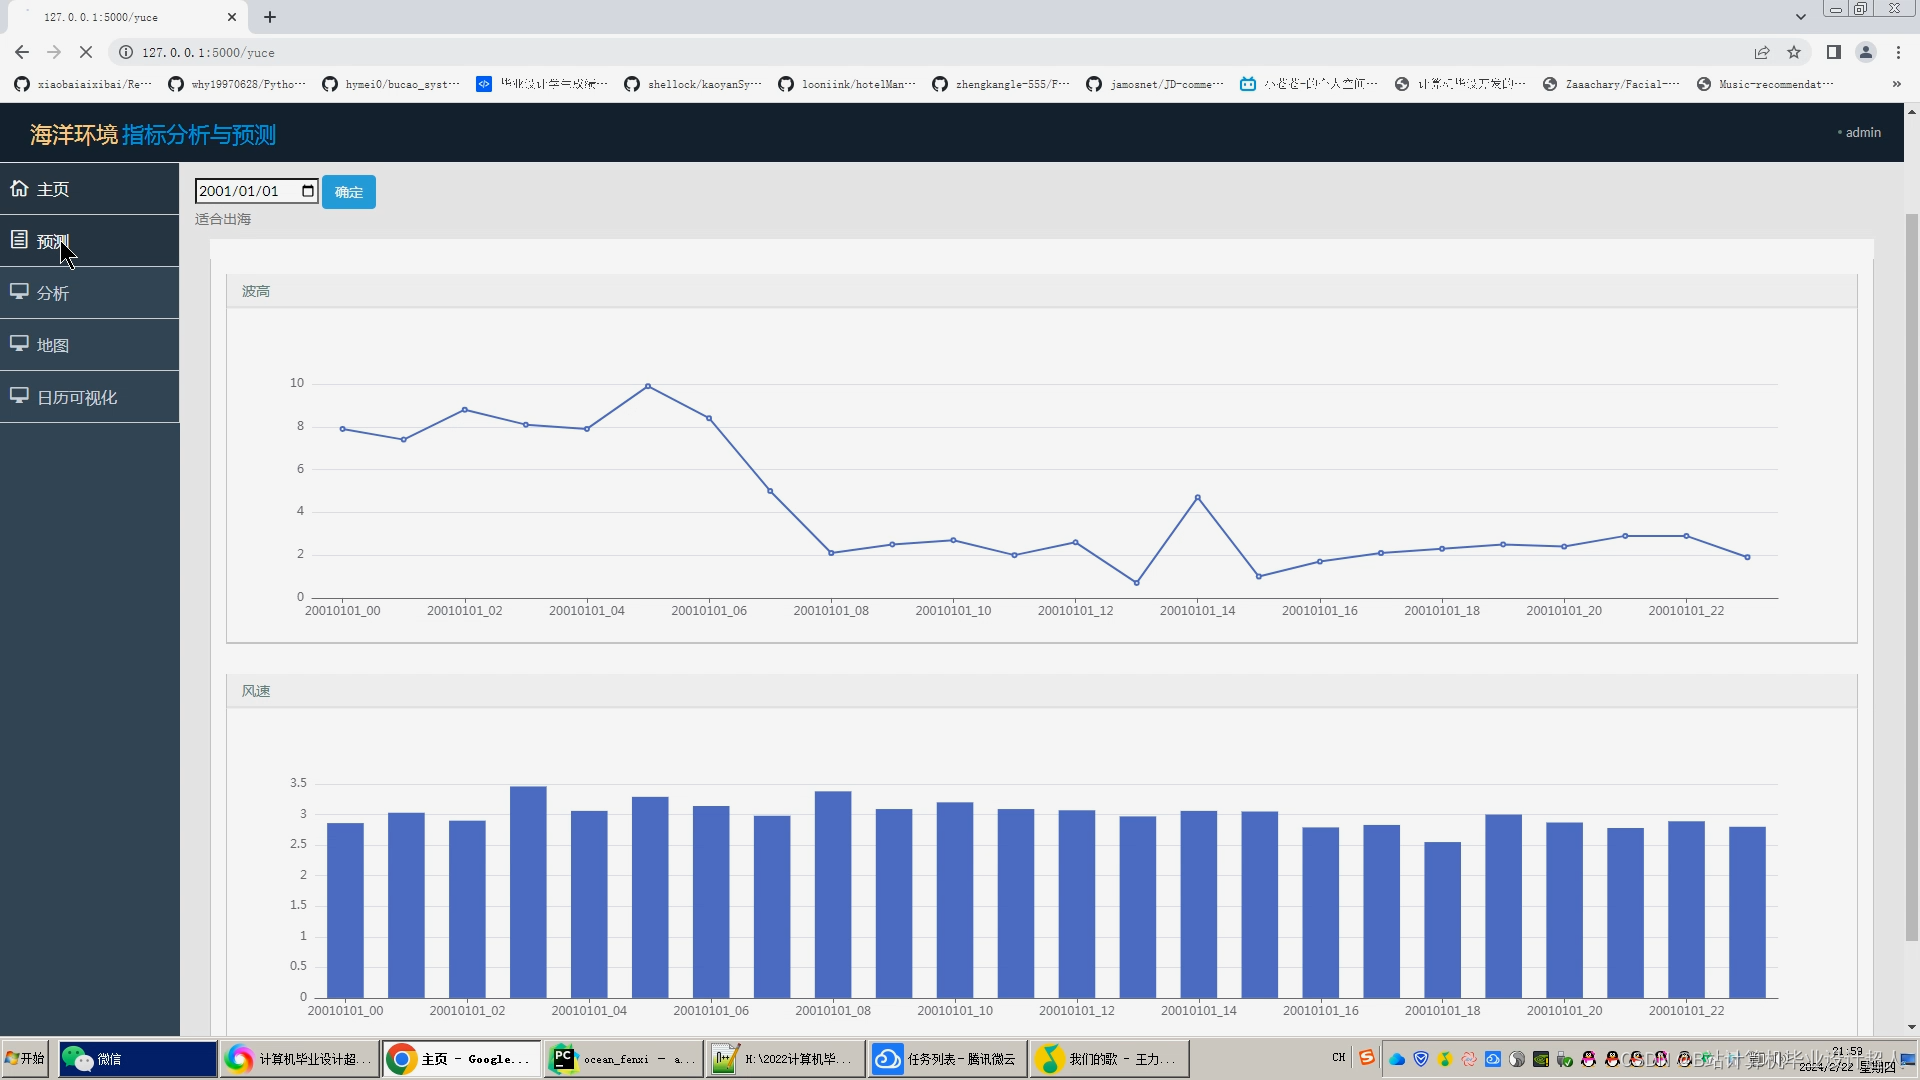Open the Chrome profile avatar icon

1865,52
